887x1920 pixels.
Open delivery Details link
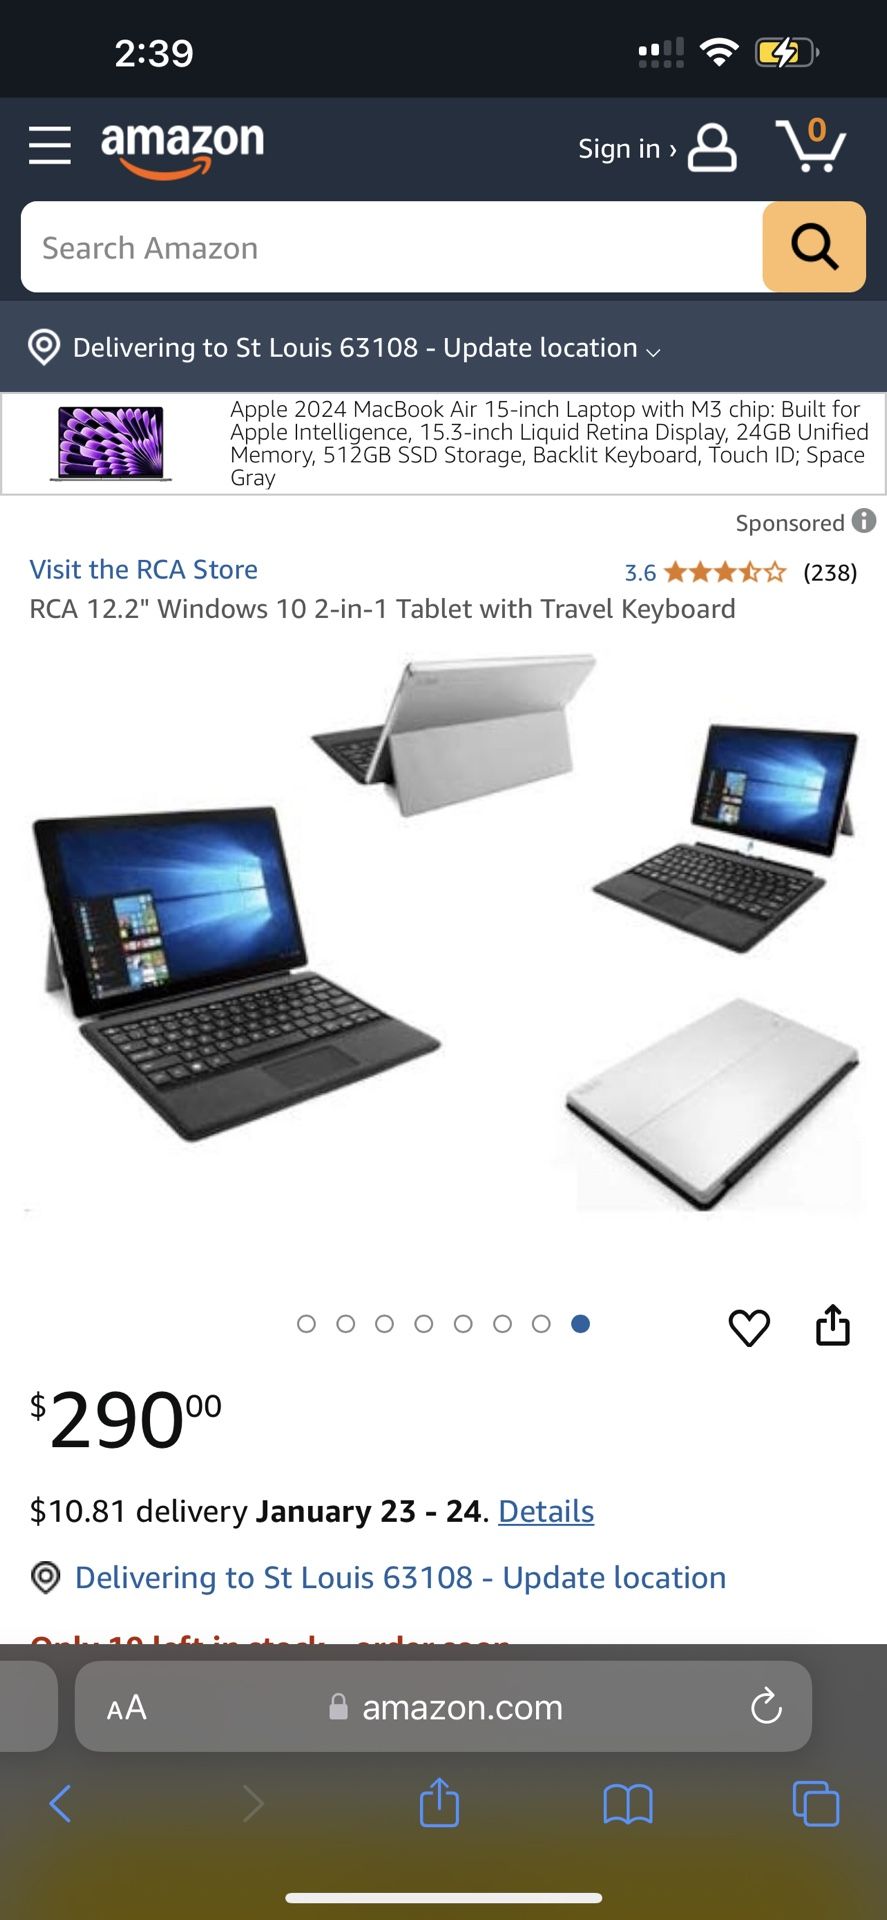click(x=546, y=1511)
